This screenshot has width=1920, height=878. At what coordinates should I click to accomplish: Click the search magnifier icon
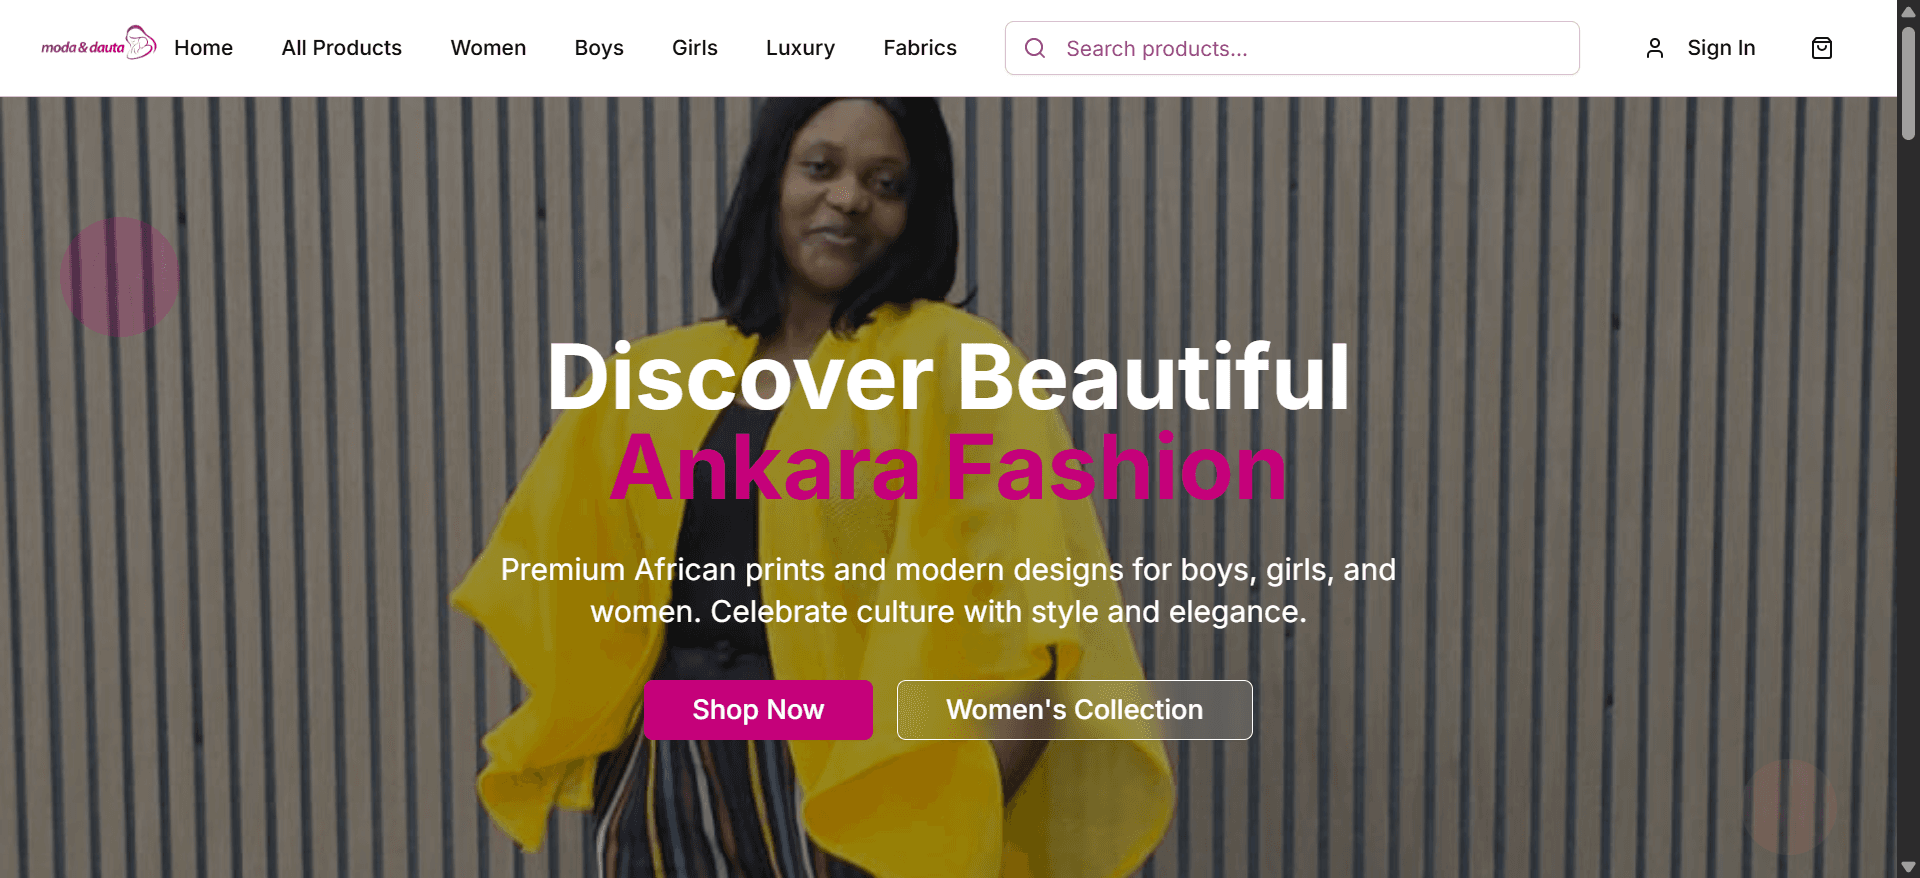tap(1035, 48)
